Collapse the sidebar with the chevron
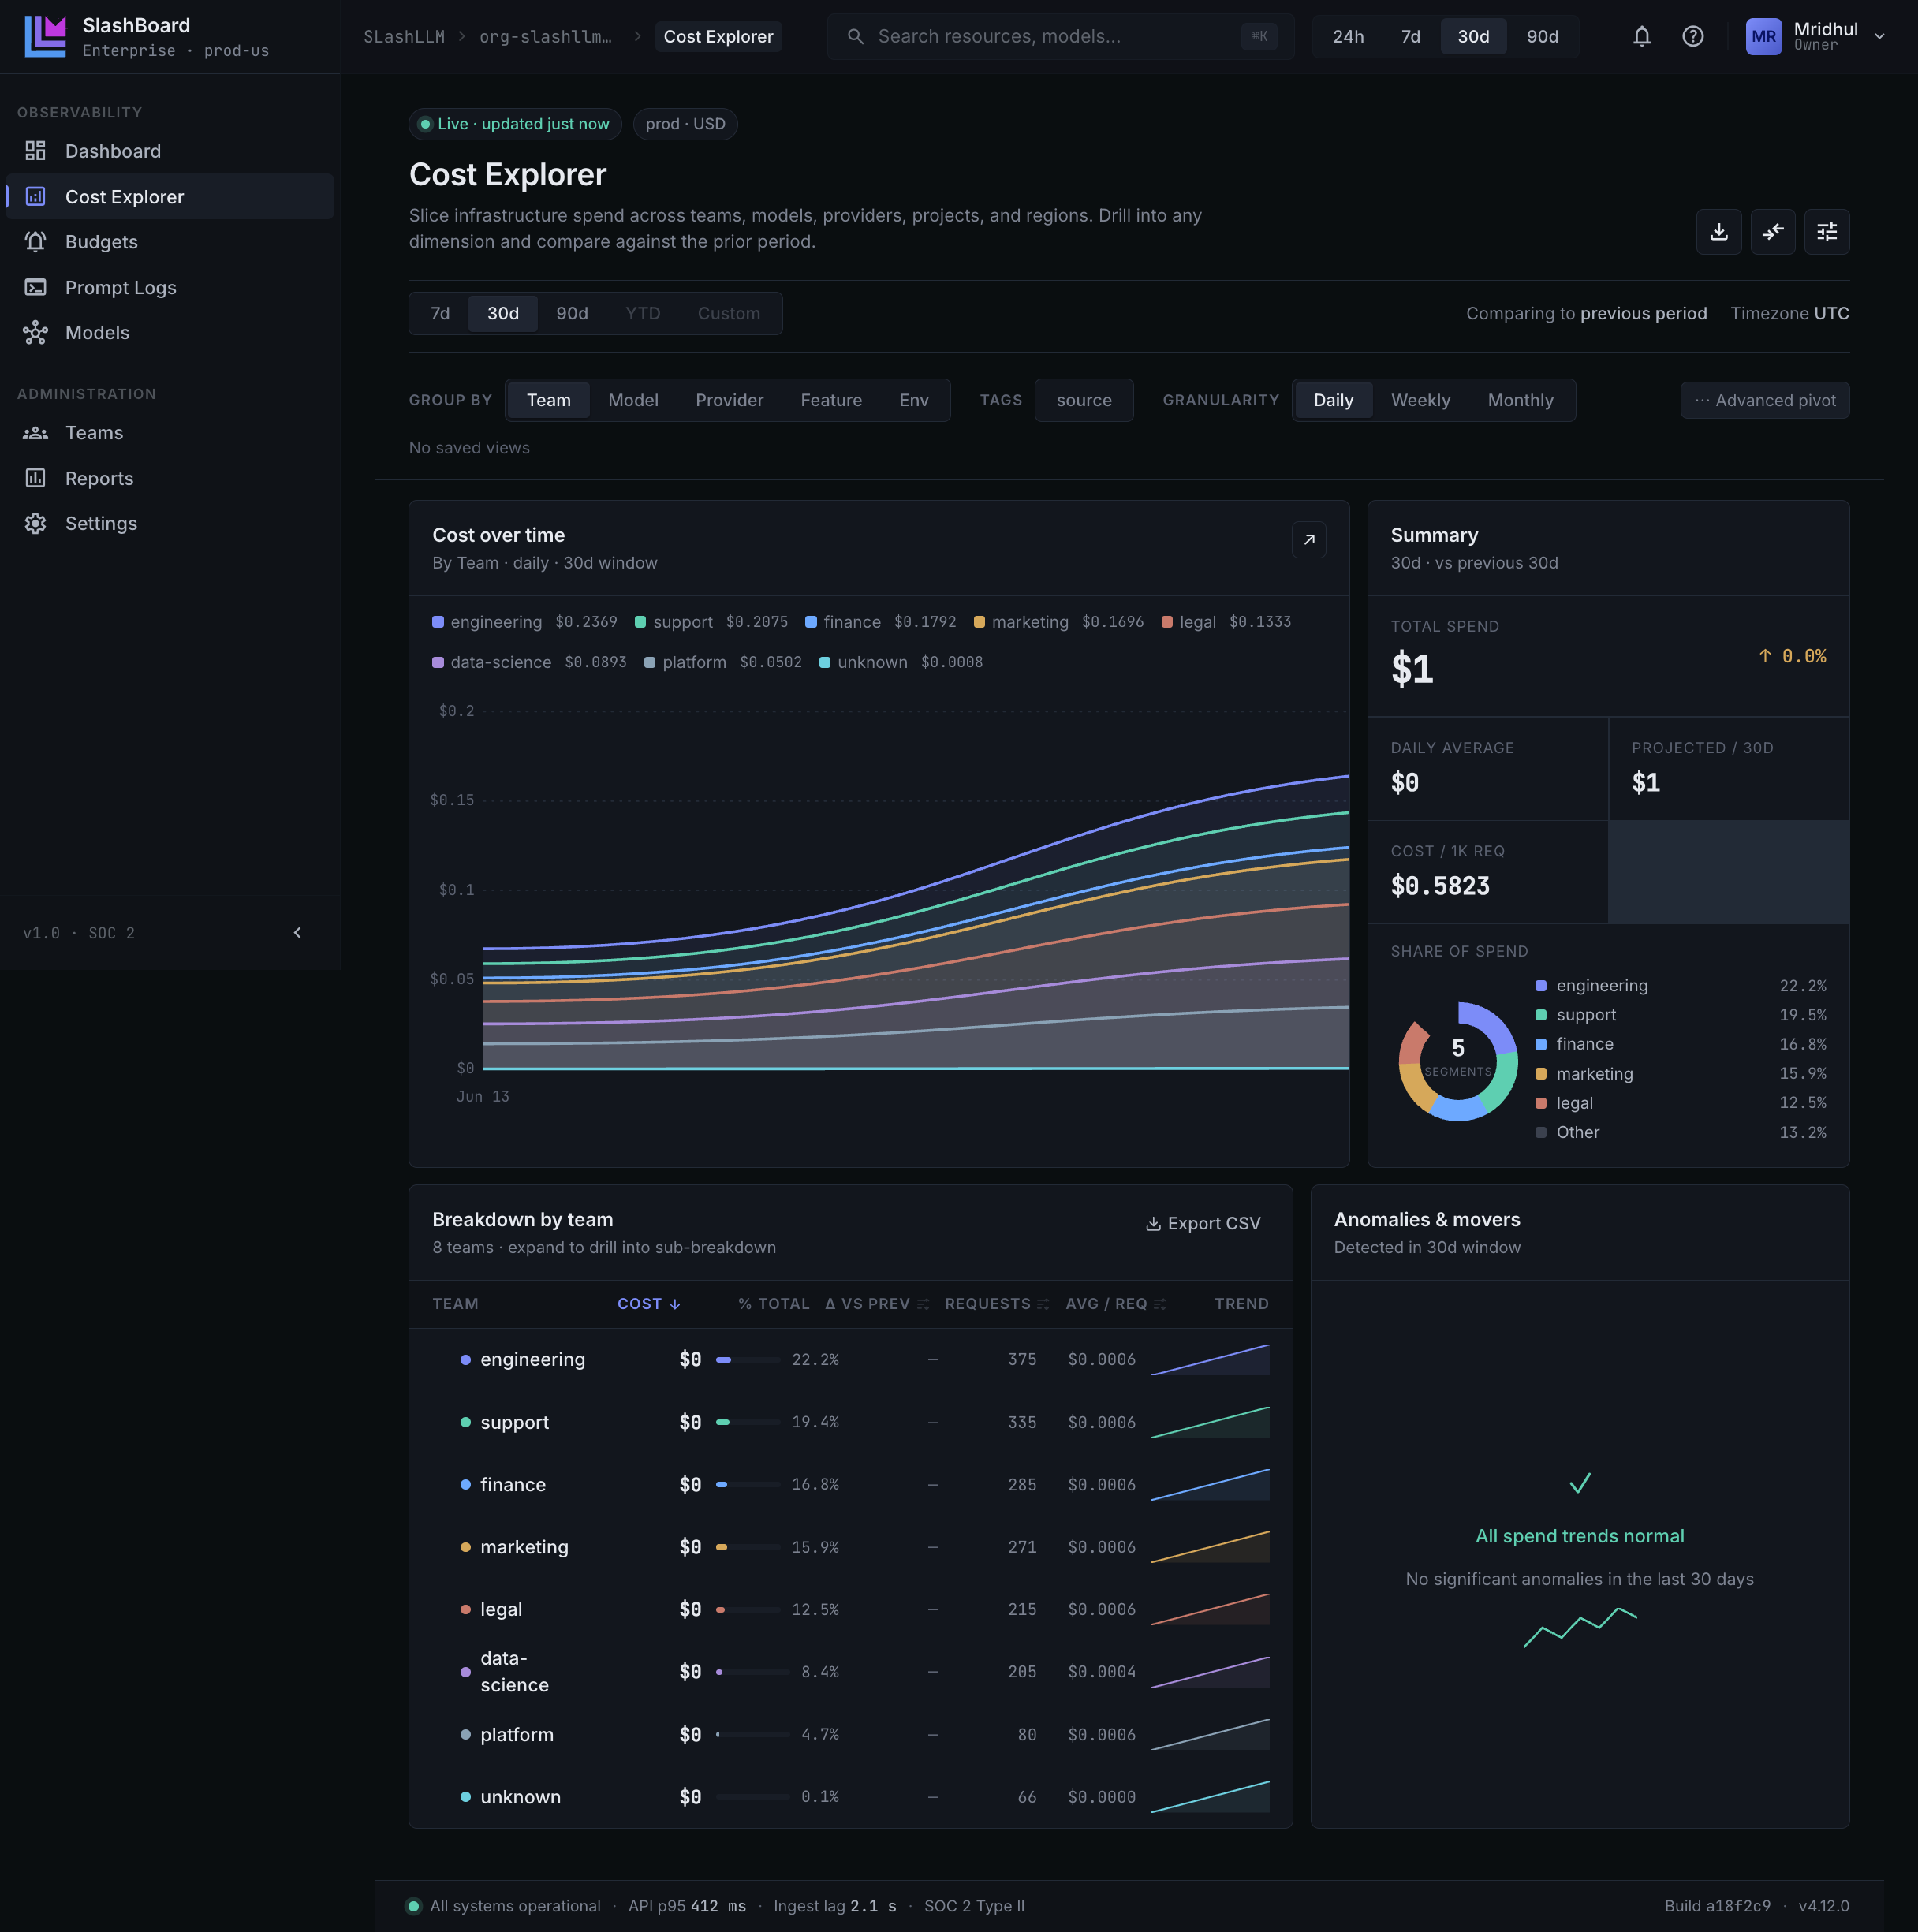 click(297, 933)
